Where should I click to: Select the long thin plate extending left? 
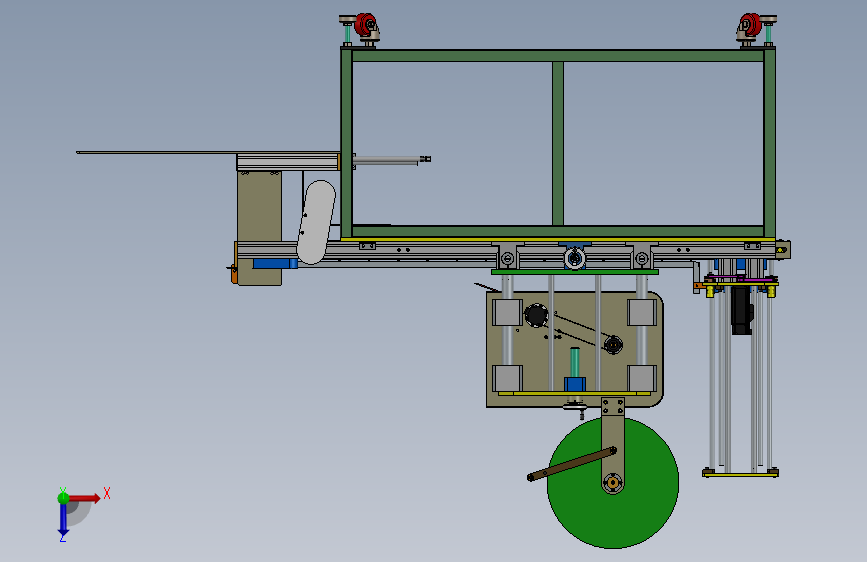(208, 153)
